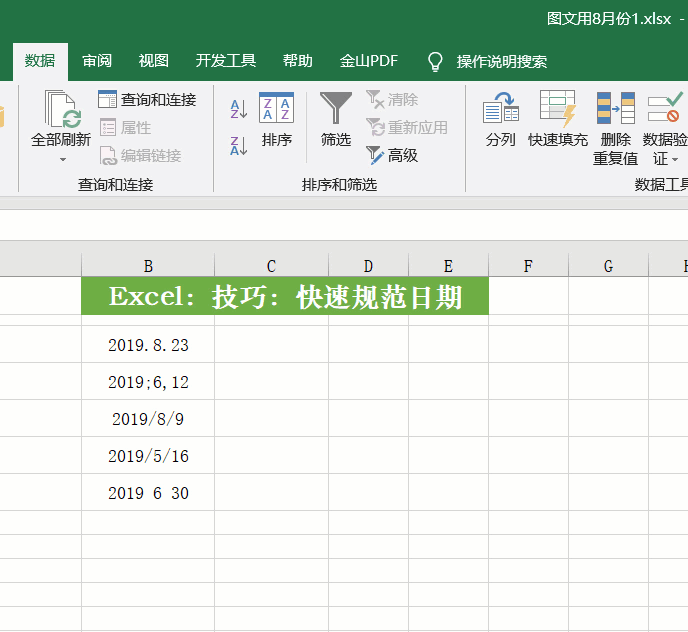Select column B header
This screenshot has width=688, height=632.
point(148,266)
